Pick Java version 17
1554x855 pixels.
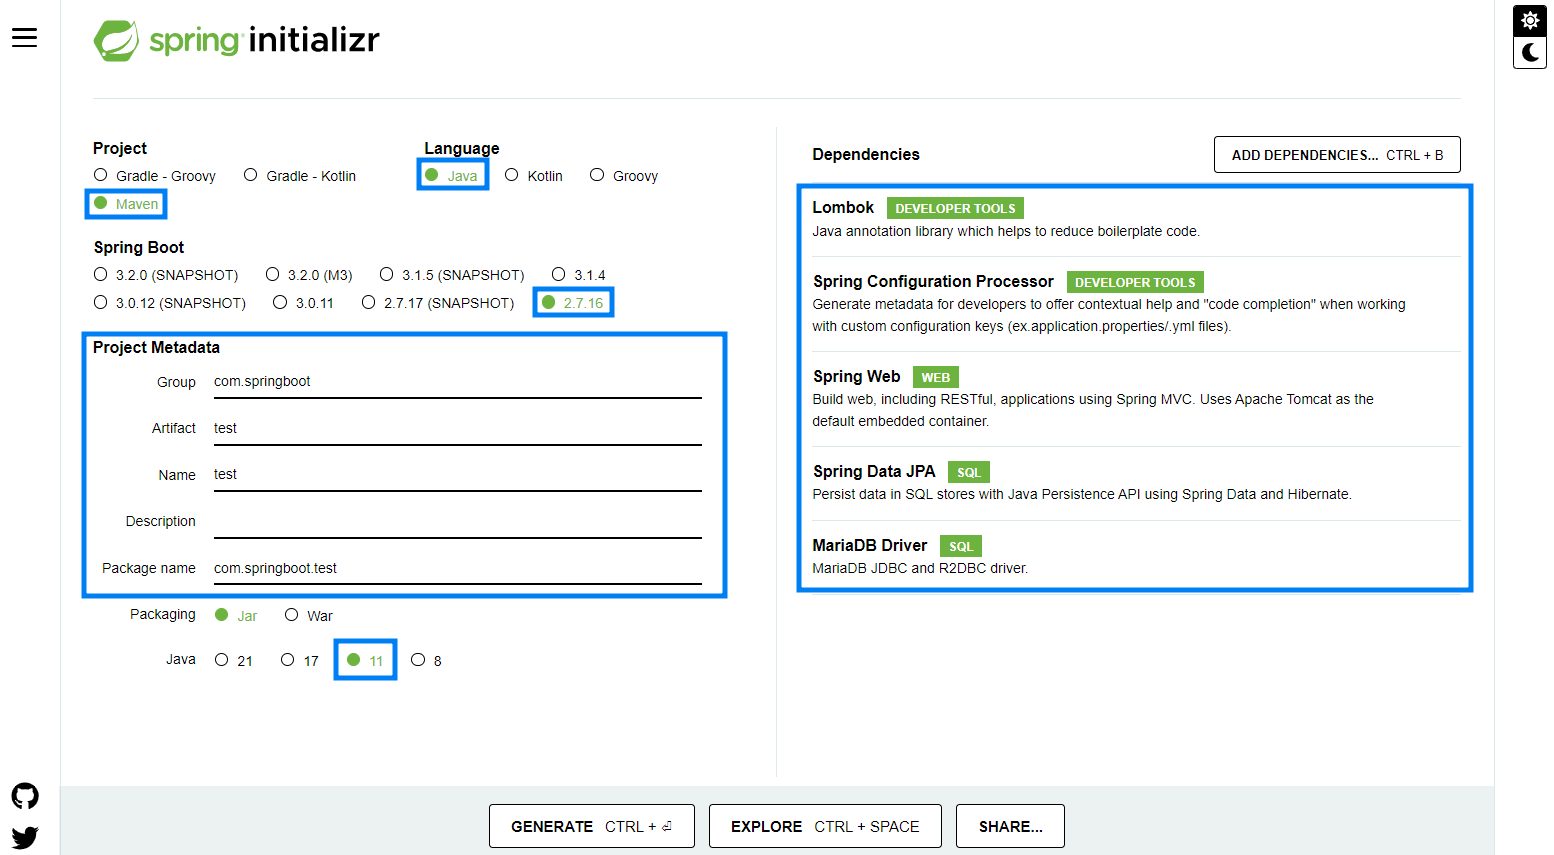pyautogui.click(x=300, y=661)
